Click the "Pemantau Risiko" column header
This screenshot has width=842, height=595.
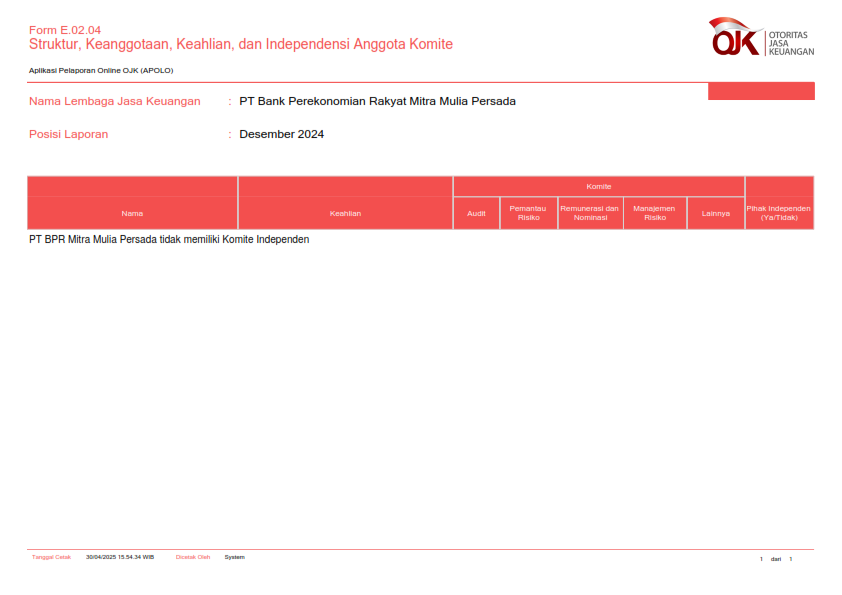tap(528, 213)
